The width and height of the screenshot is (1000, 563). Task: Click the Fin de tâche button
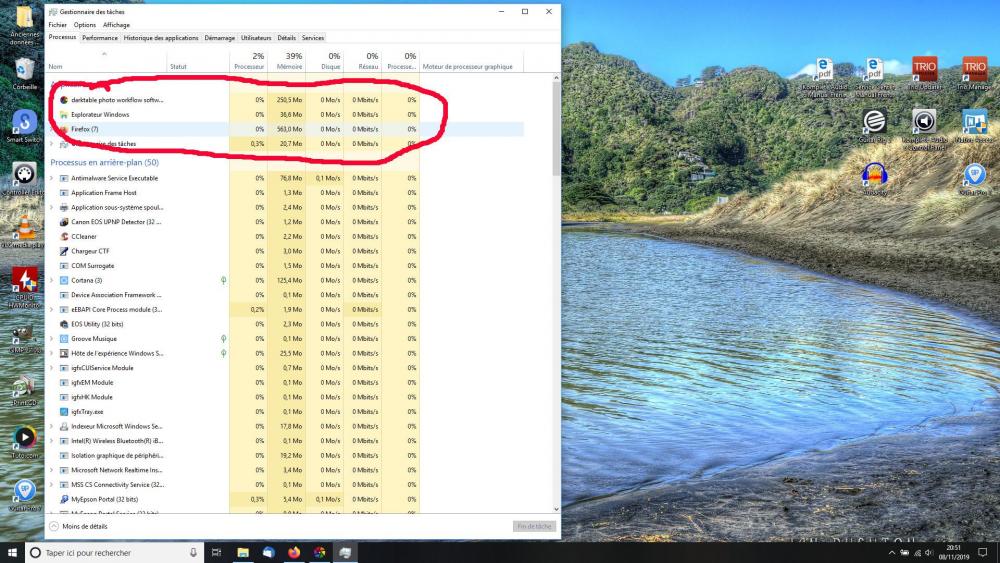click(534, 527)
